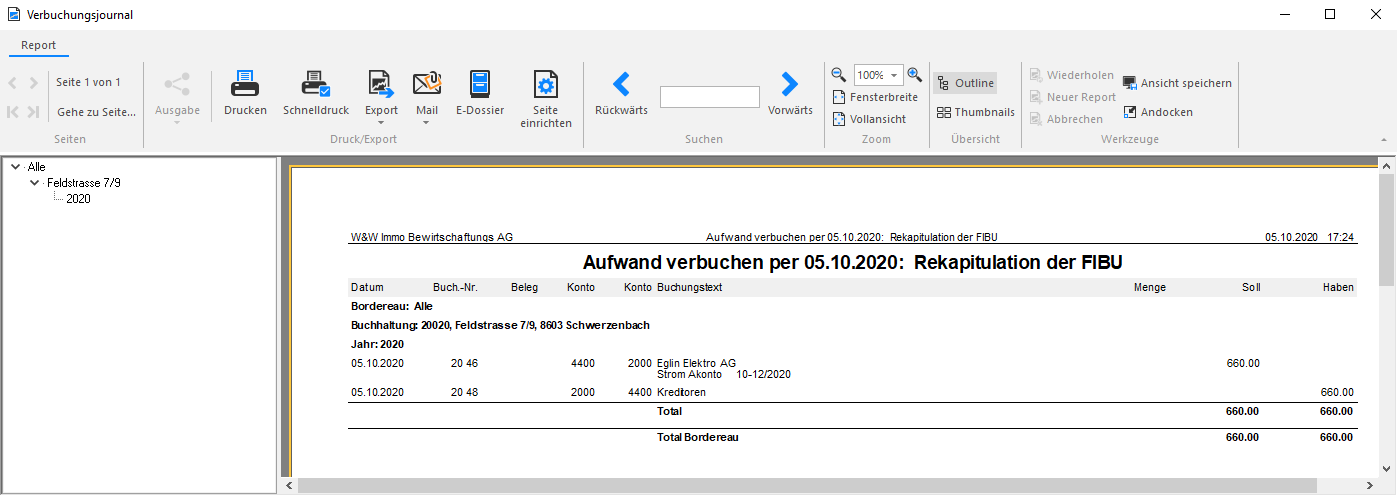Click the Verbuchungsjournal window icon
The height and width of the screenshot is (497, 1397).
tap(14, 15)
